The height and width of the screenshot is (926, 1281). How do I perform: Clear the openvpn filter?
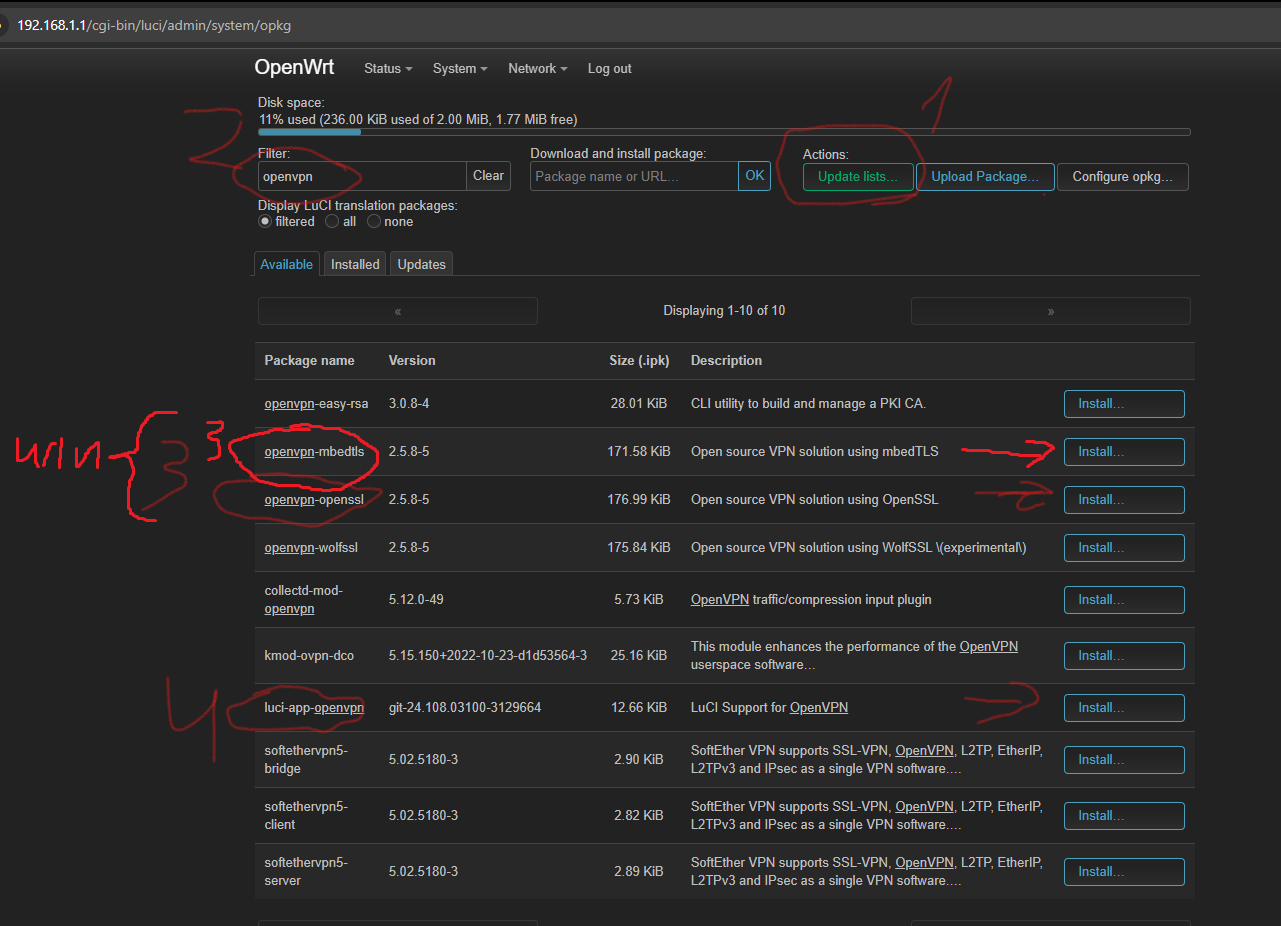point(488,175)
